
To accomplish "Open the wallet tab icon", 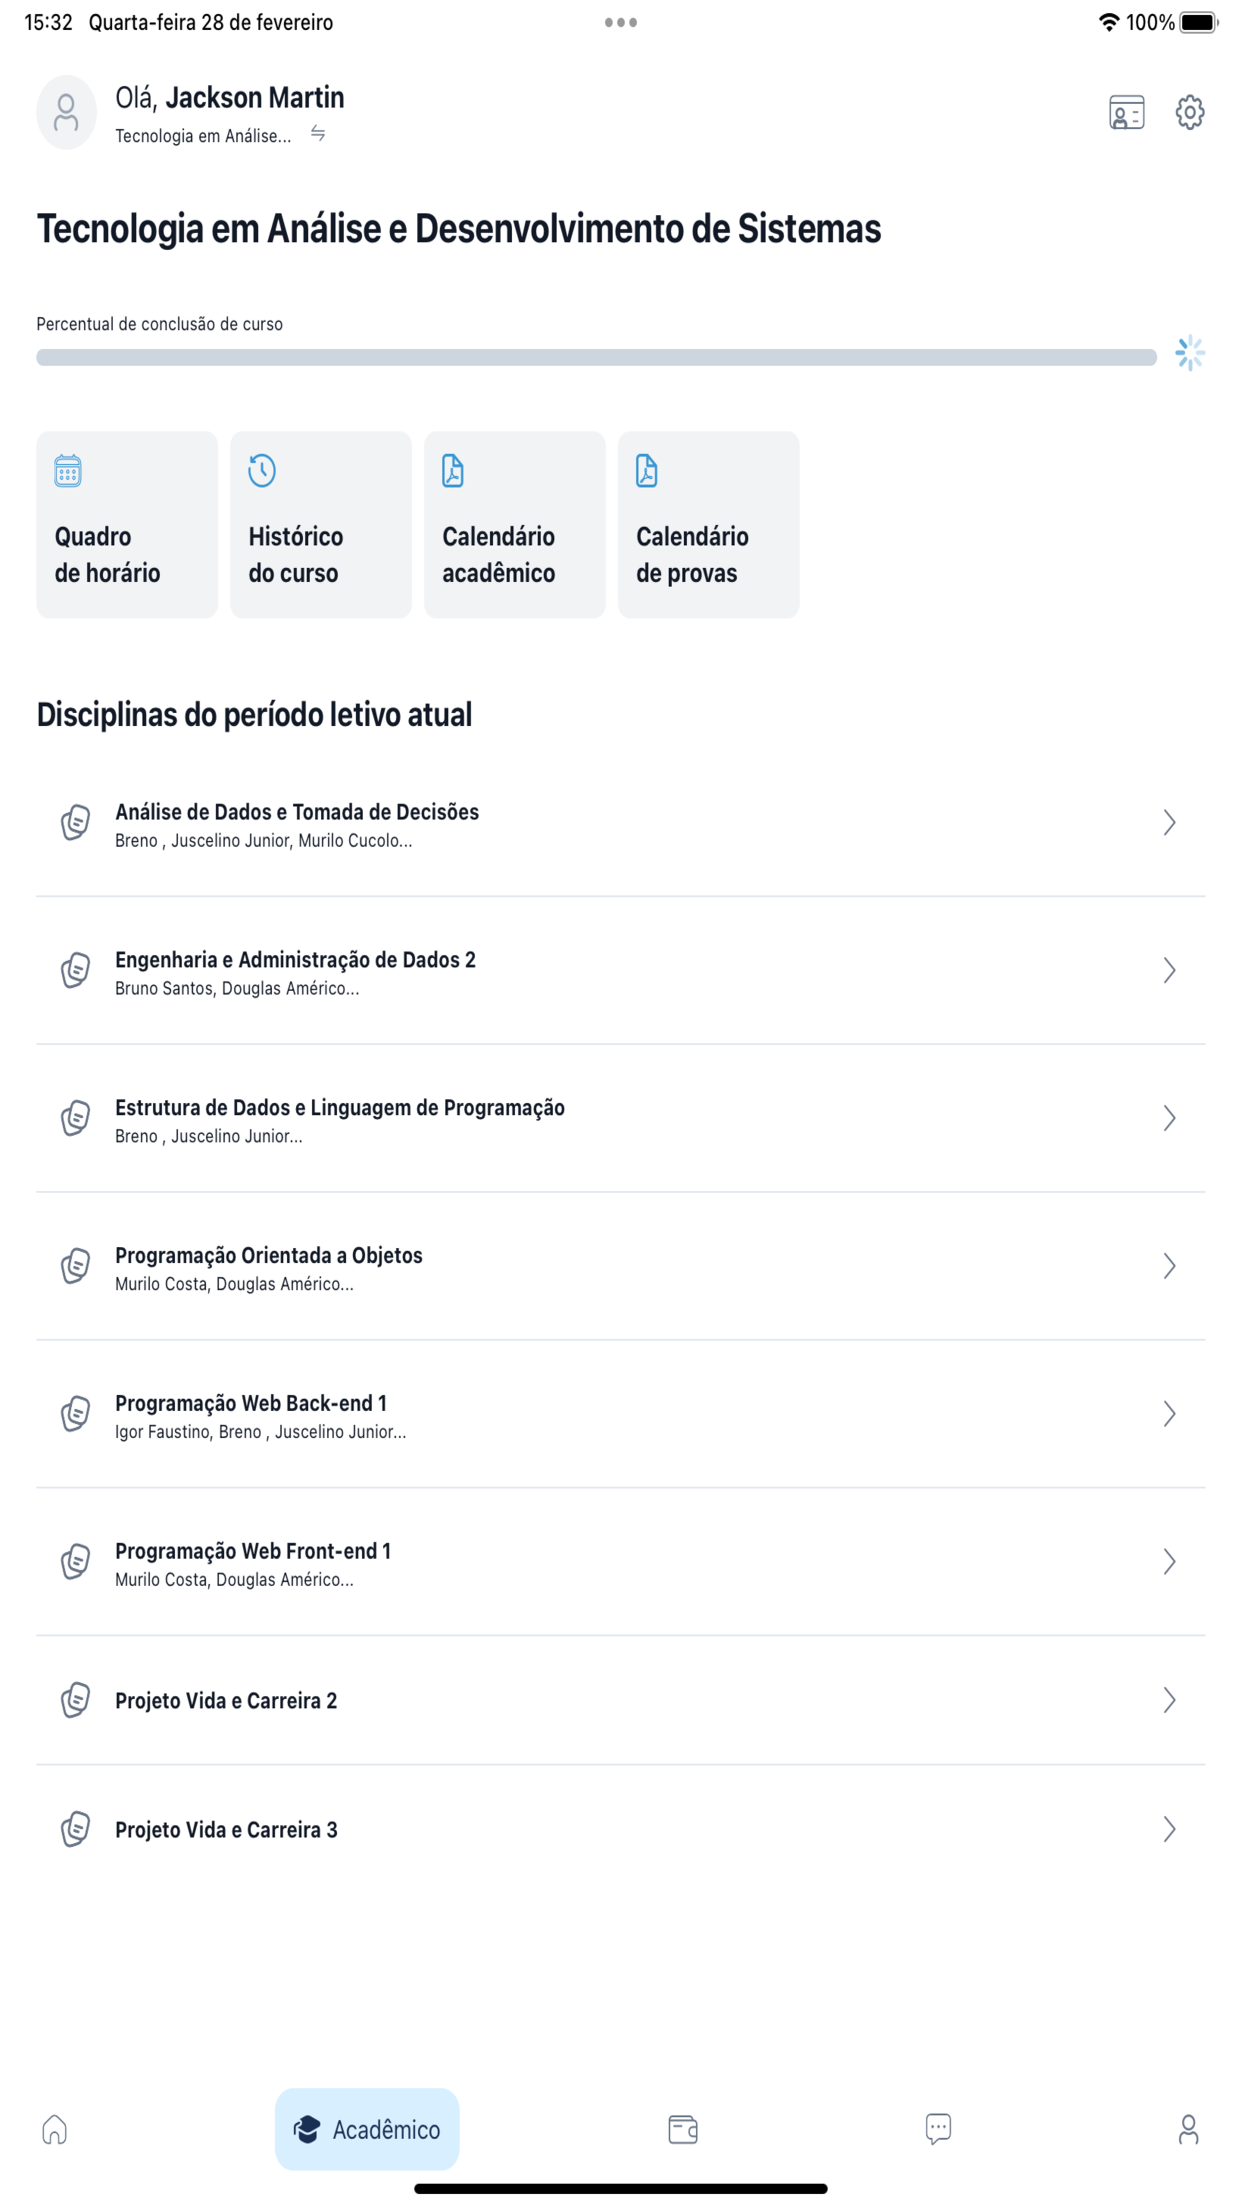I will 683,2129.
